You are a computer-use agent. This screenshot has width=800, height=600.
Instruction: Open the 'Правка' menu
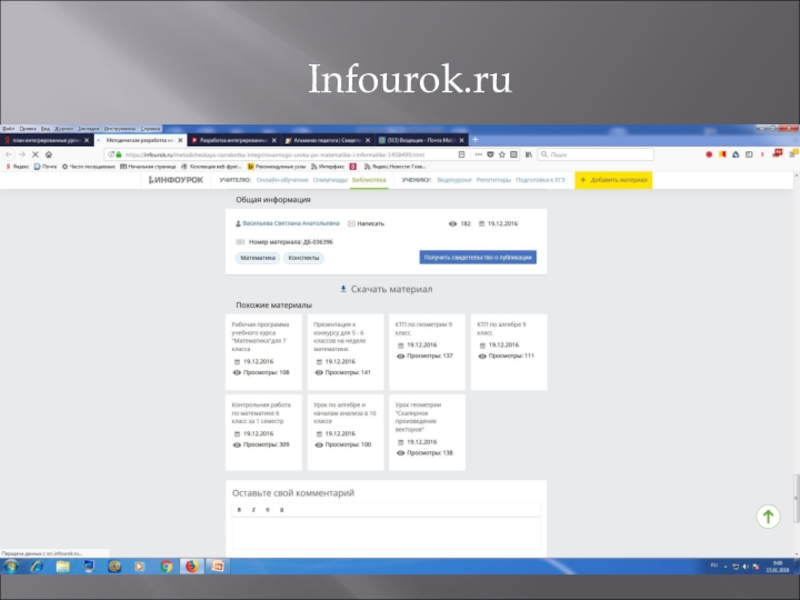pyautogui.click(x=28, y=129)
